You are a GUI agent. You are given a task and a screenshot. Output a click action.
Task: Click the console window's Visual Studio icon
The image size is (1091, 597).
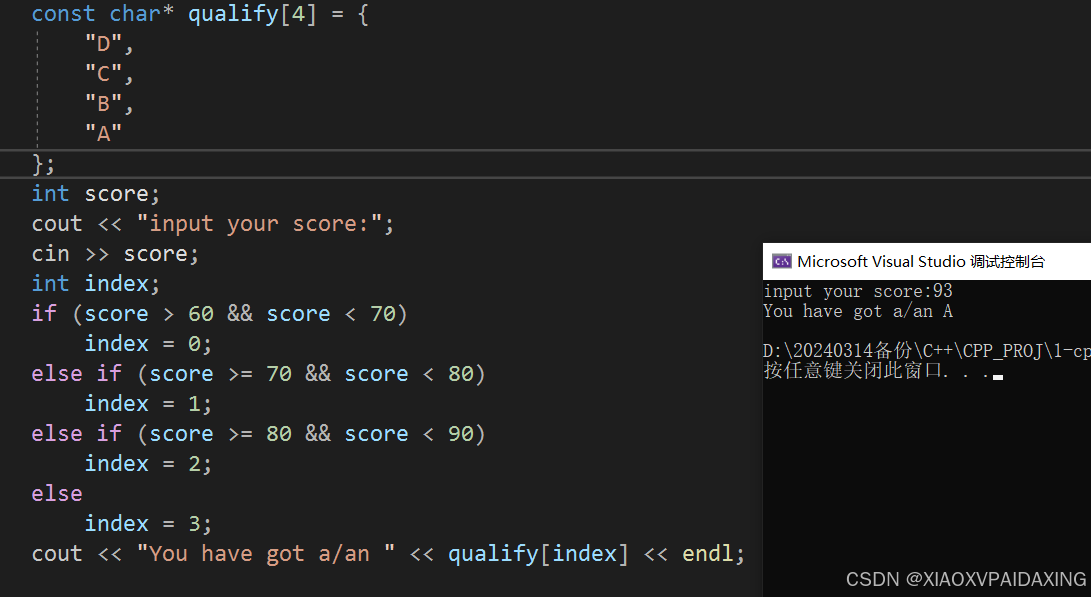(x=781, y=262)
